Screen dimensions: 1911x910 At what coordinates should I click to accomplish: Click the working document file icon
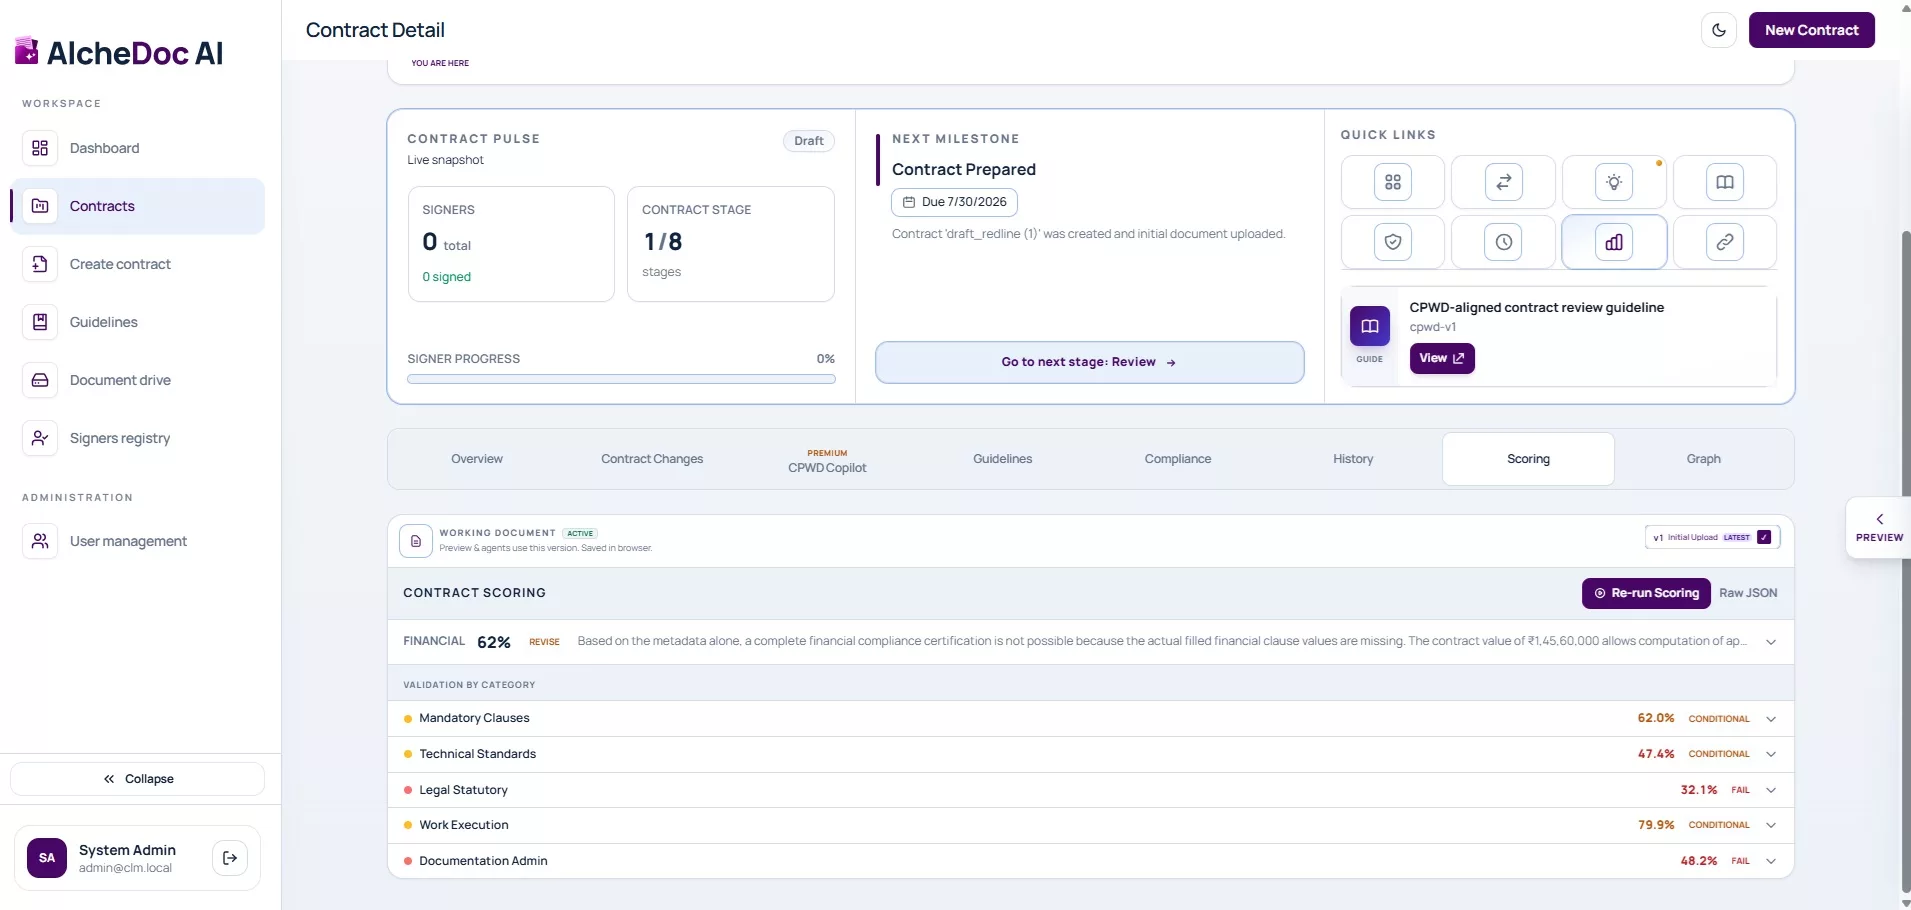click(x=416, y=541)
